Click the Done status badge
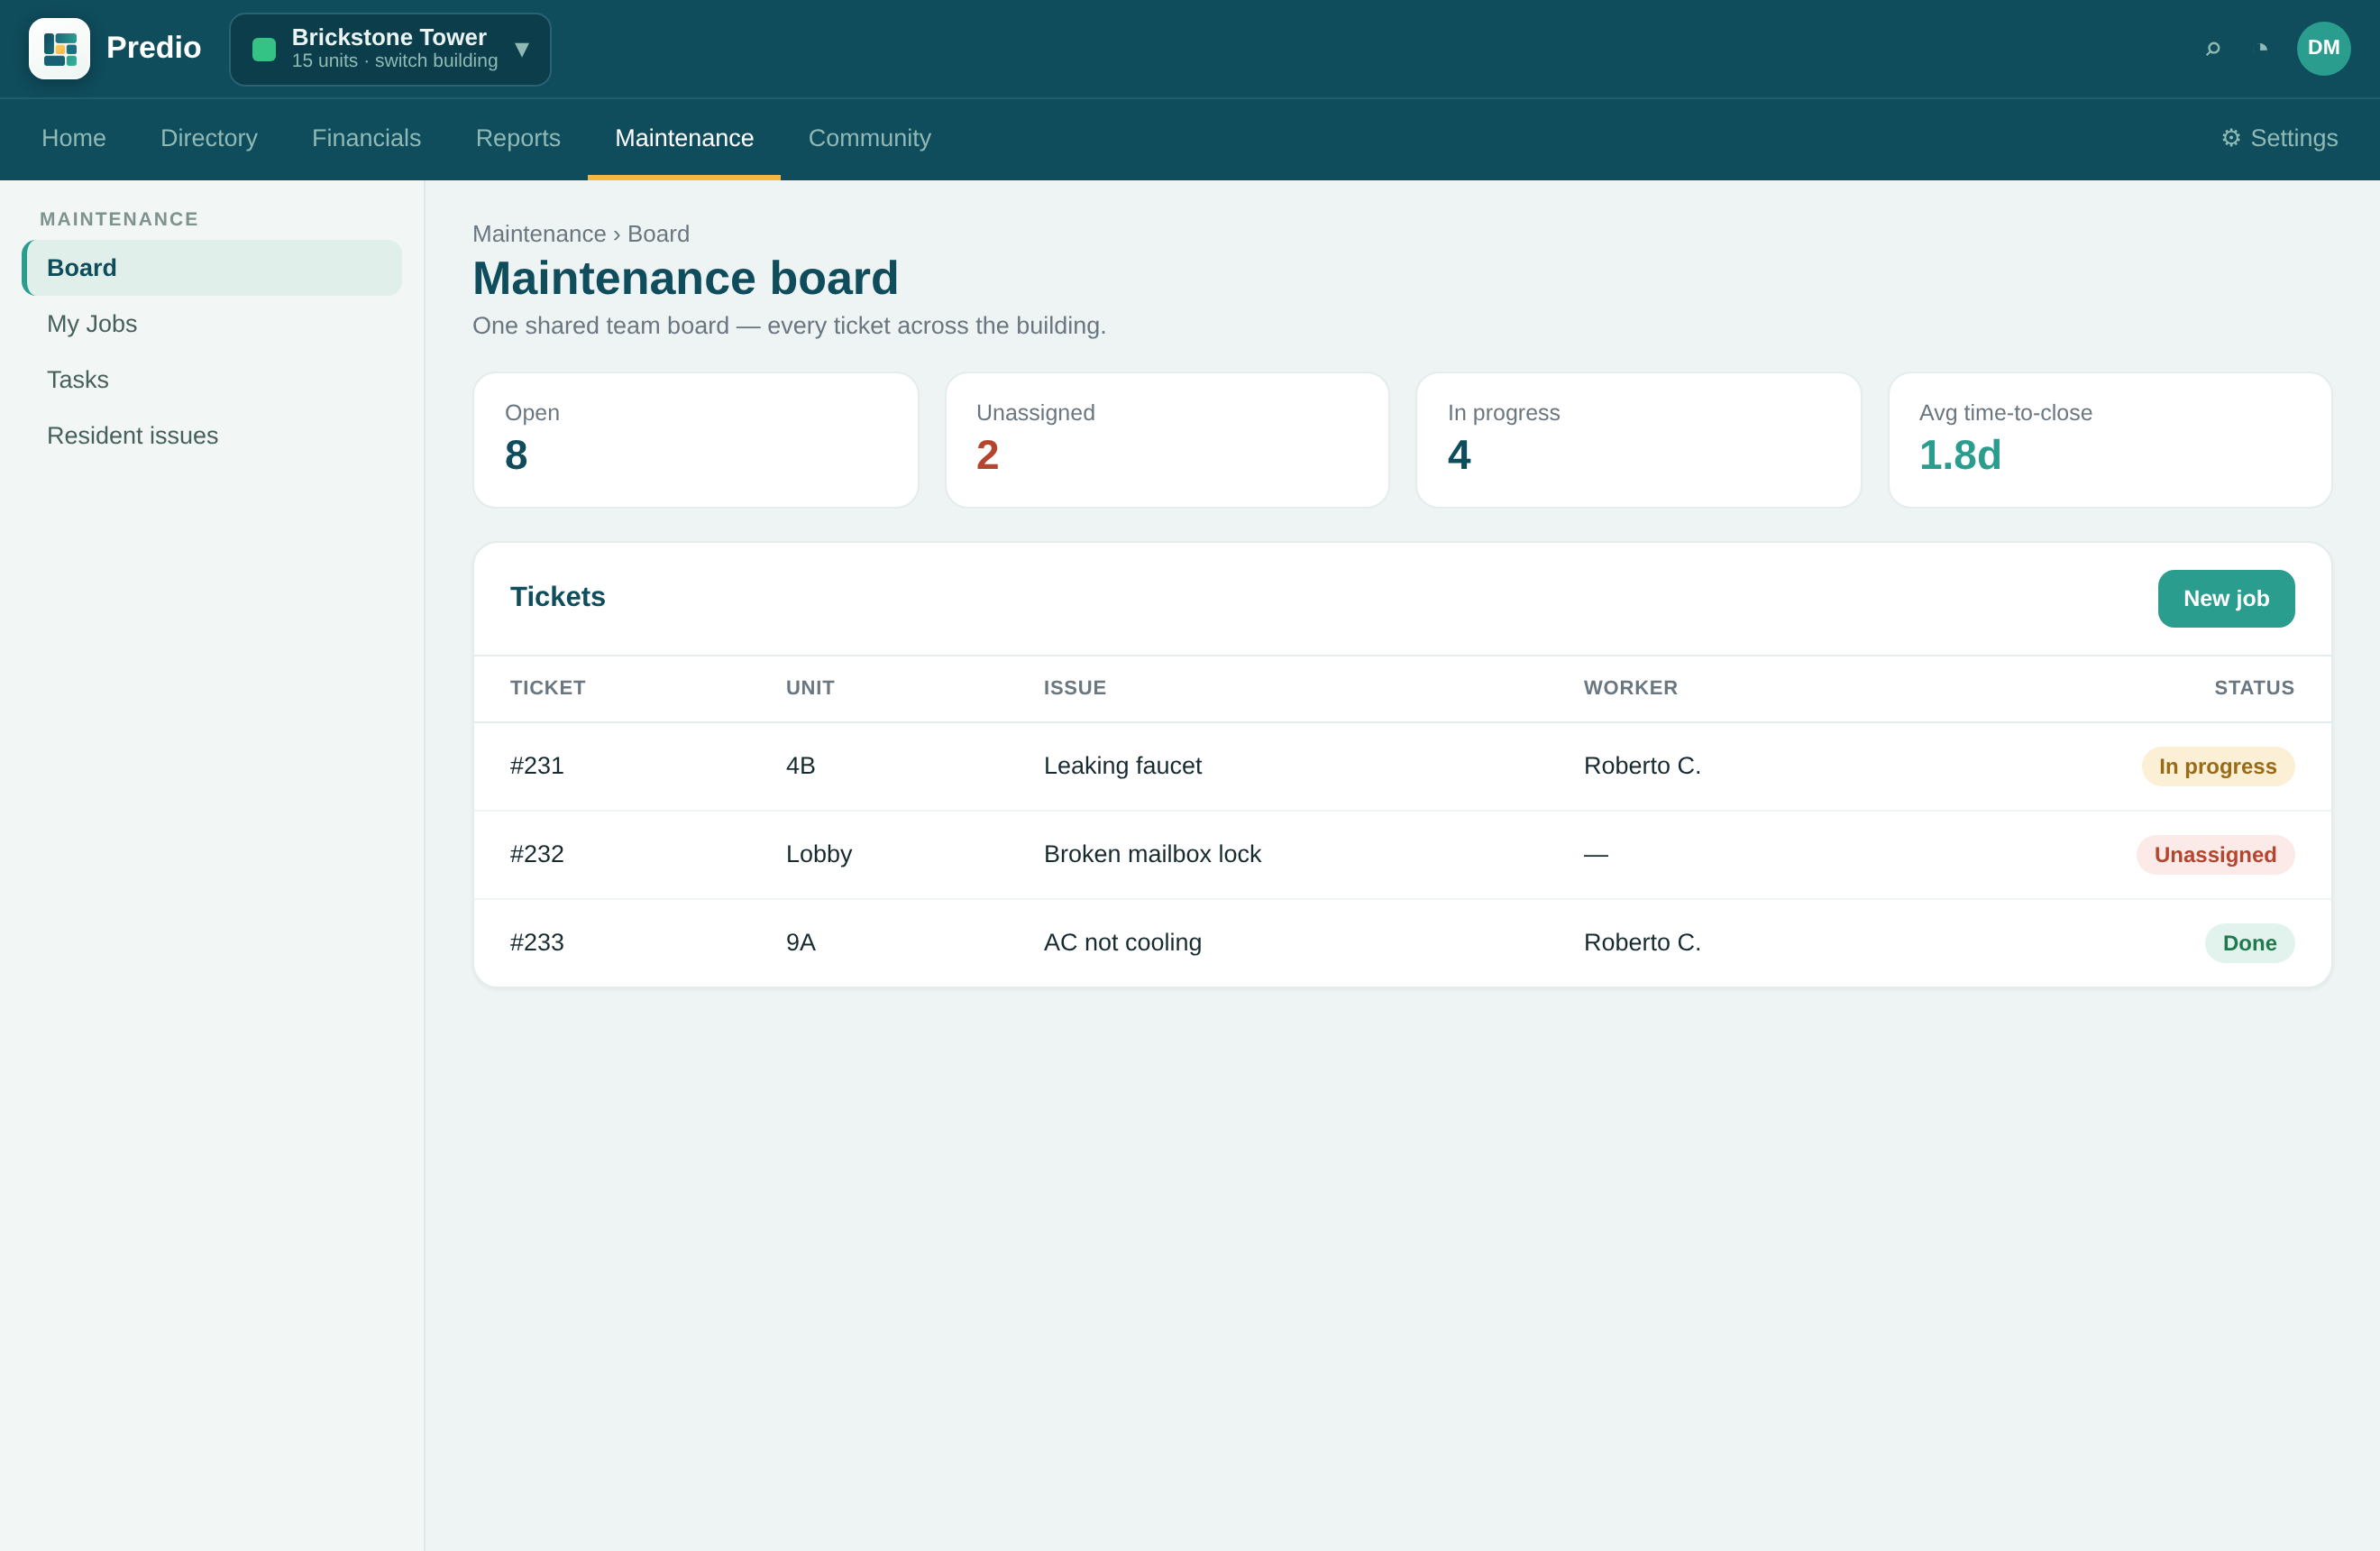Image resolution: width=2380 pixels, height=1551 pixels. point(2250,943)
